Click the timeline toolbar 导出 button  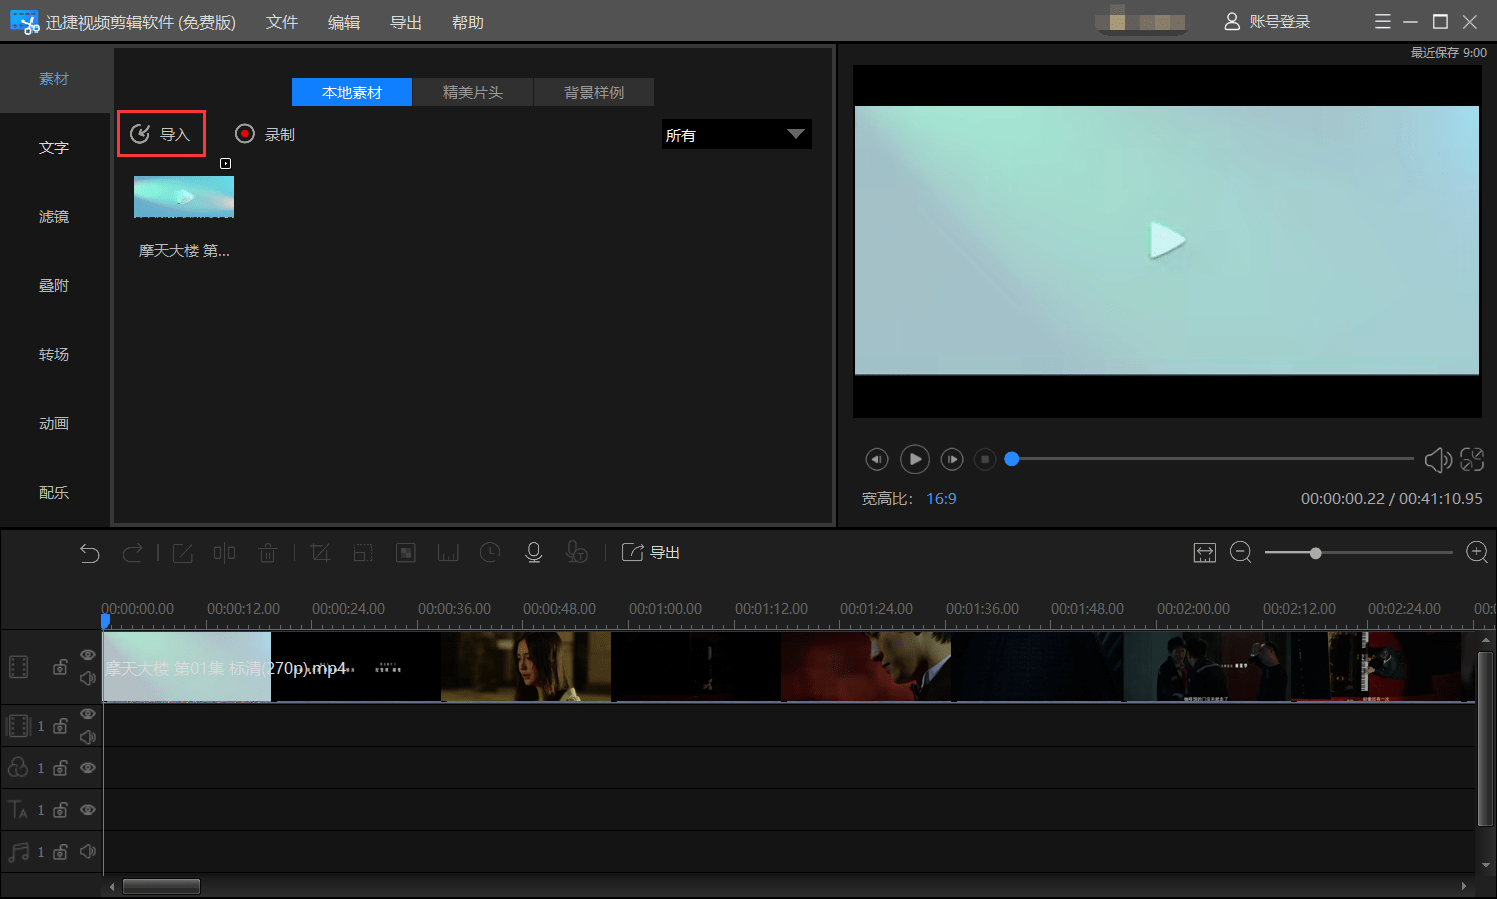coord(651,553)
